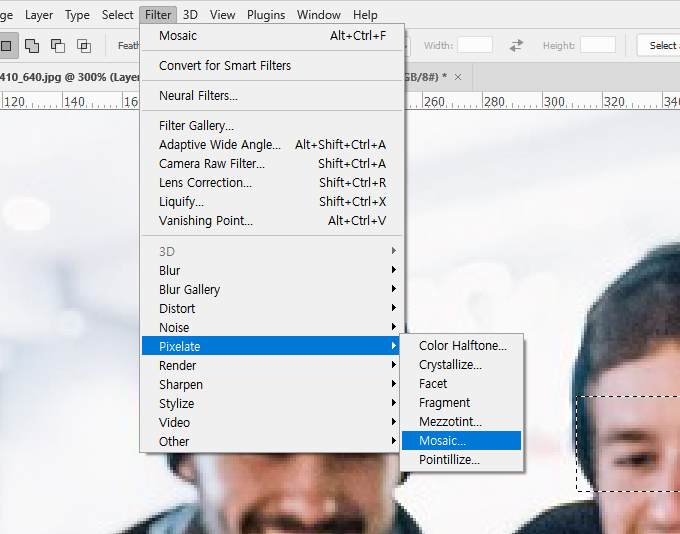Click the Width input field
Image resolution: width=680 pixels, height=534 pixels.
click(x=475, y=45)
